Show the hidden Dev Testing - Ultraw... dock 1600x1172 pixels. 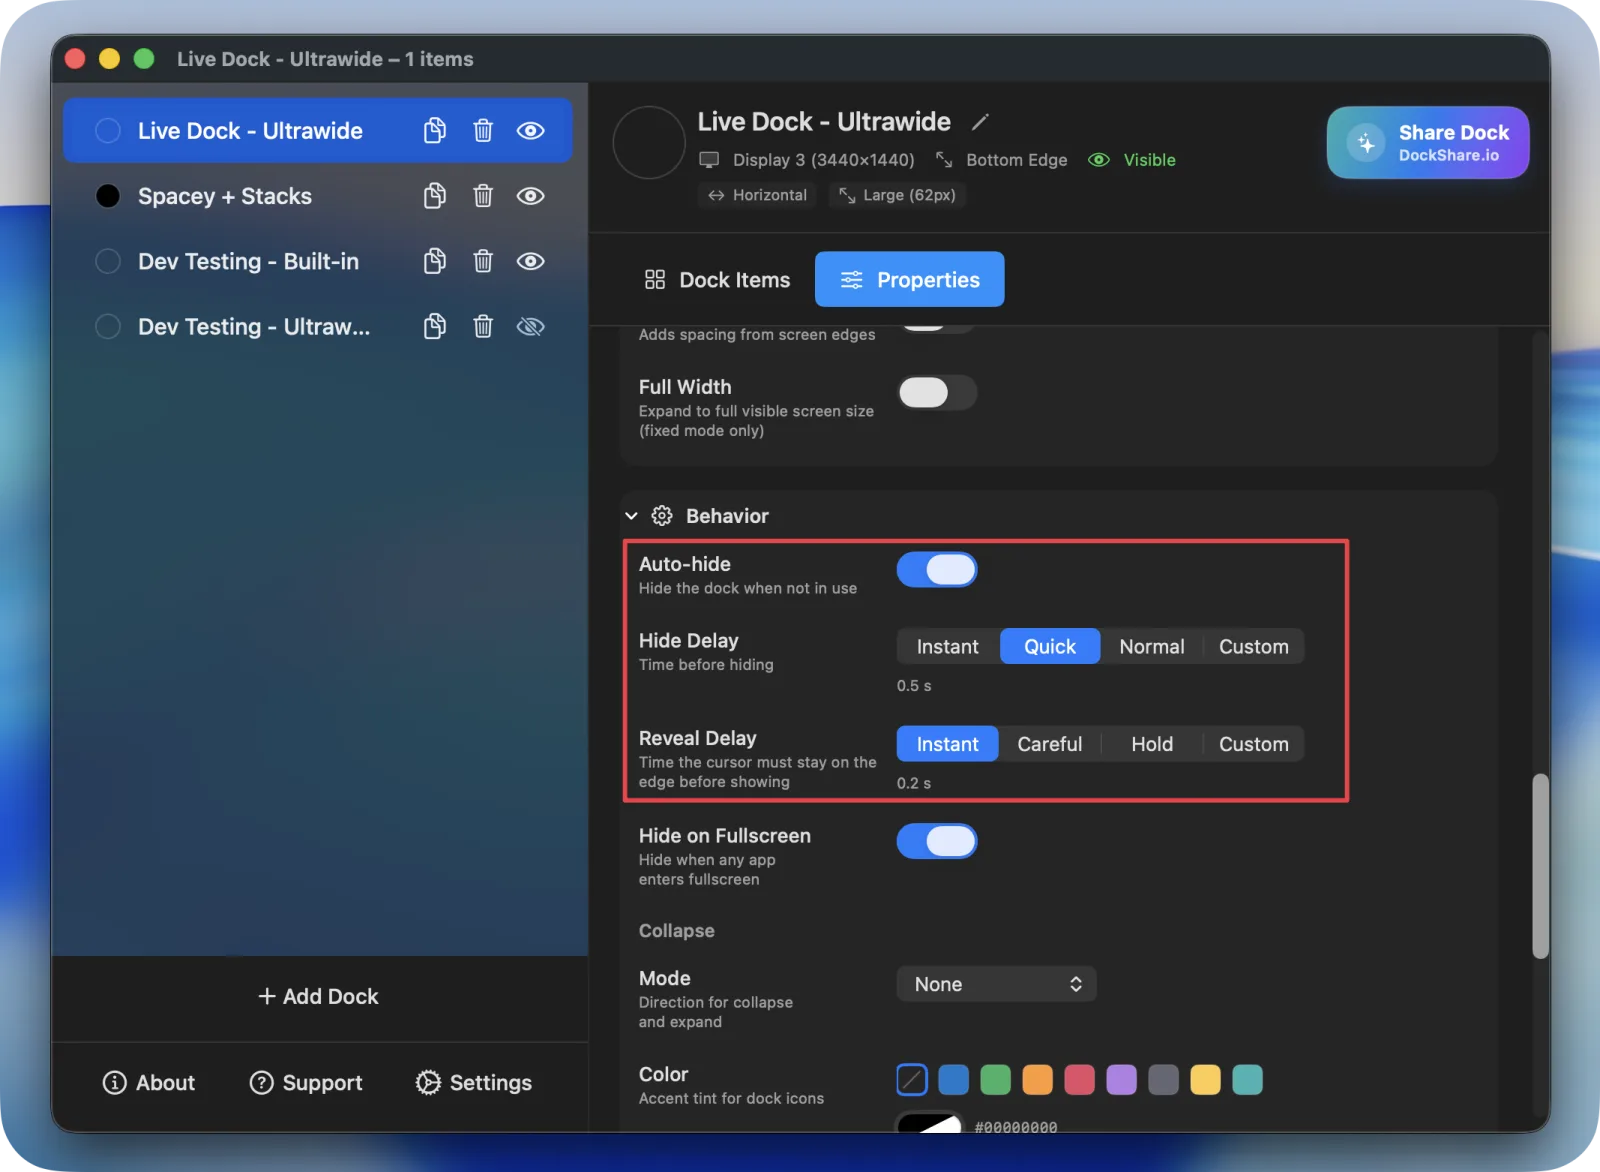click(530, 326)
